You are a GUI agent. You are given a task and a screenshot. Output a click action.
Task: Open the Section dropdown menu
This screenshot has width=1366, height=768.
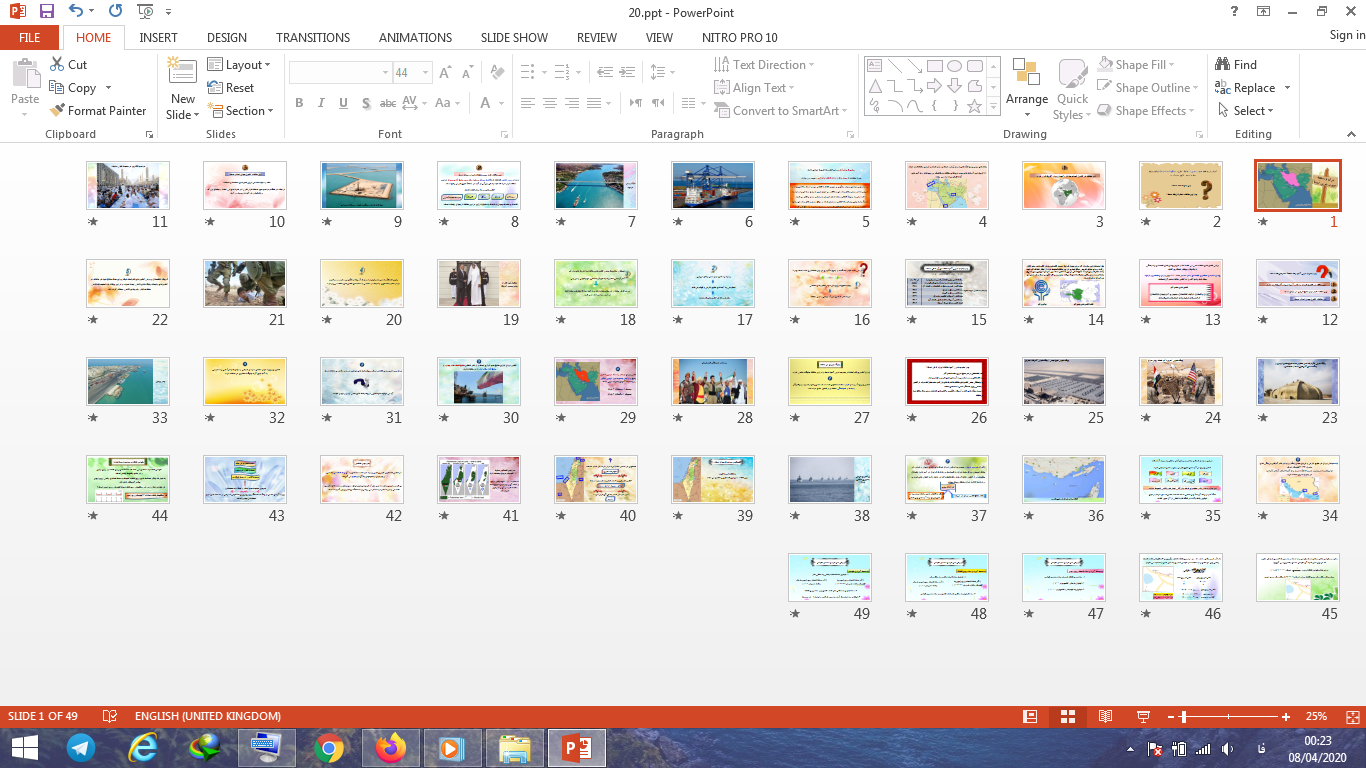[239, 111]
